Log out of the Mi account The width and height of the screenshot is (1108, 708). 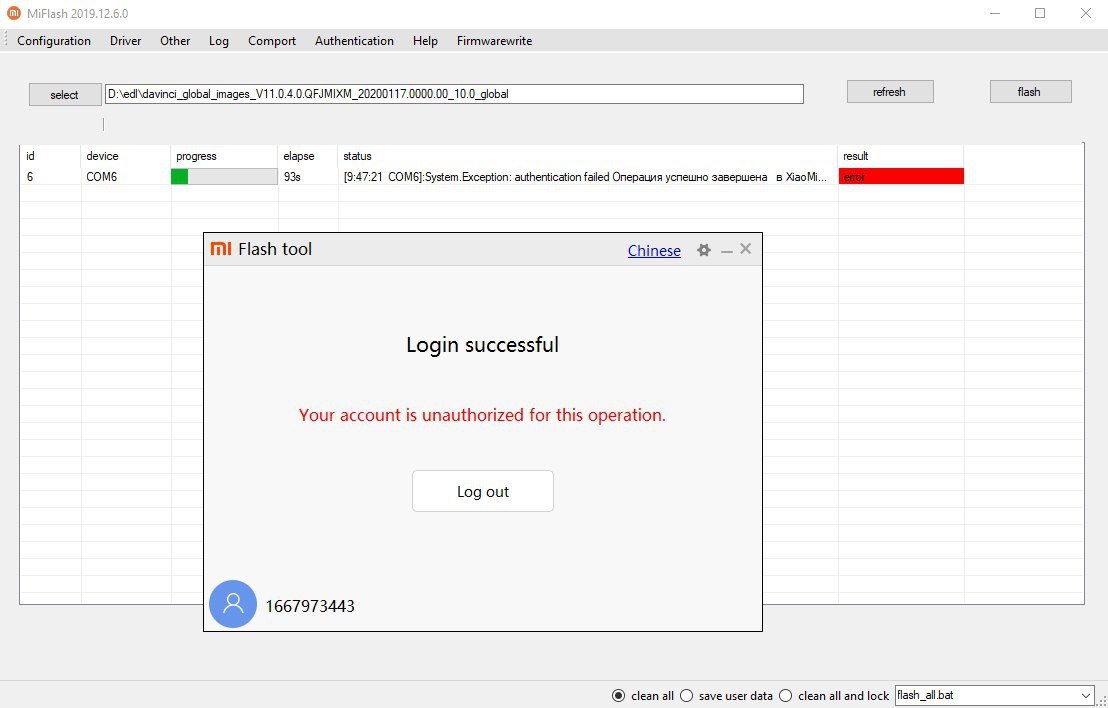point(483,491)
